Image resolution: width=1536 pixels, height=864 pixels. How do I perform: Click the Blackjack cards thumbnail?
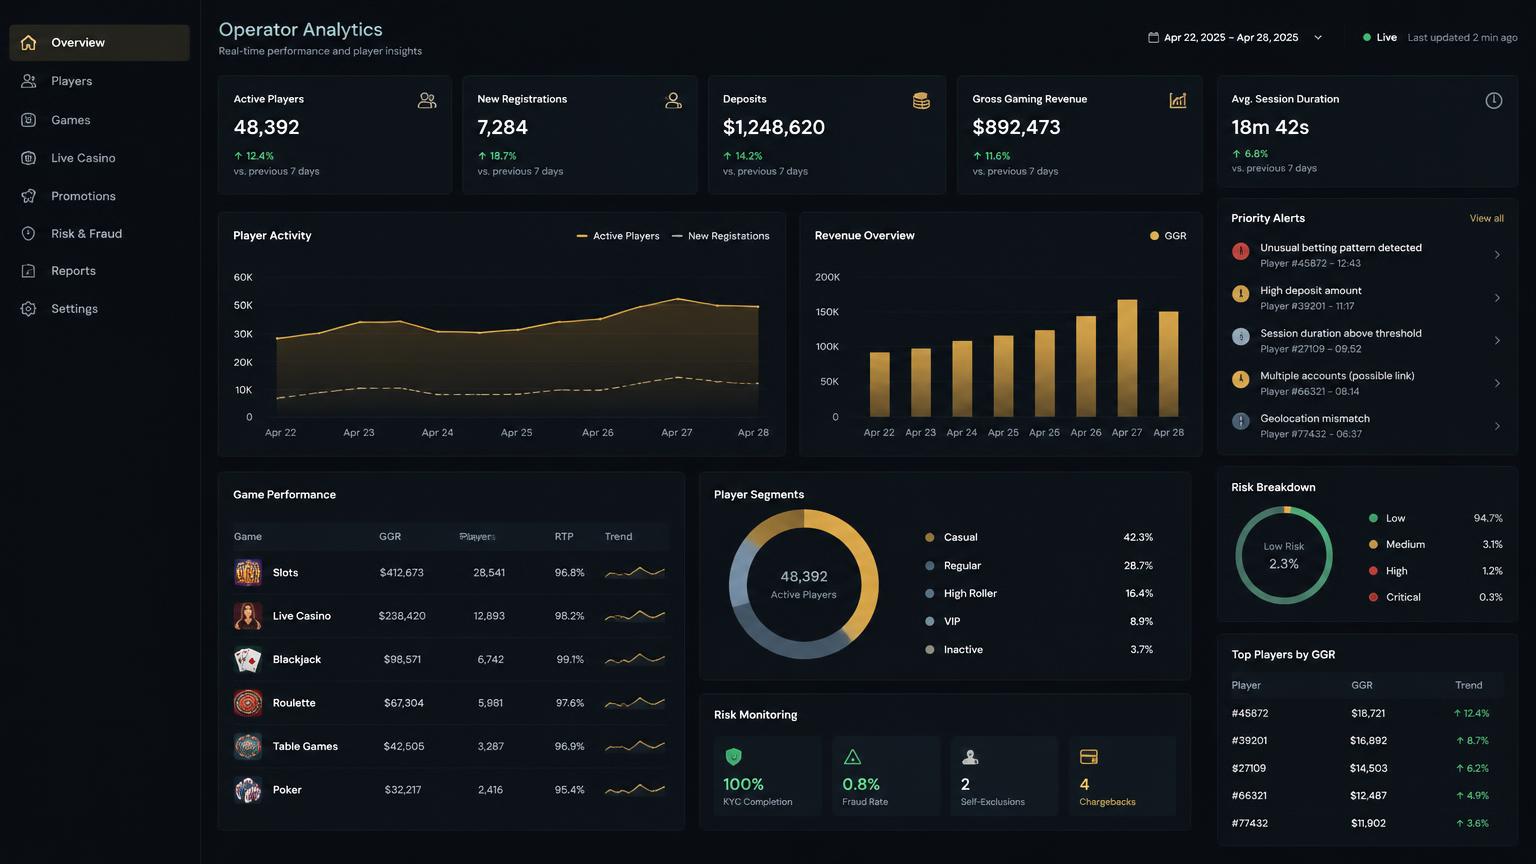tap(248, 659)
